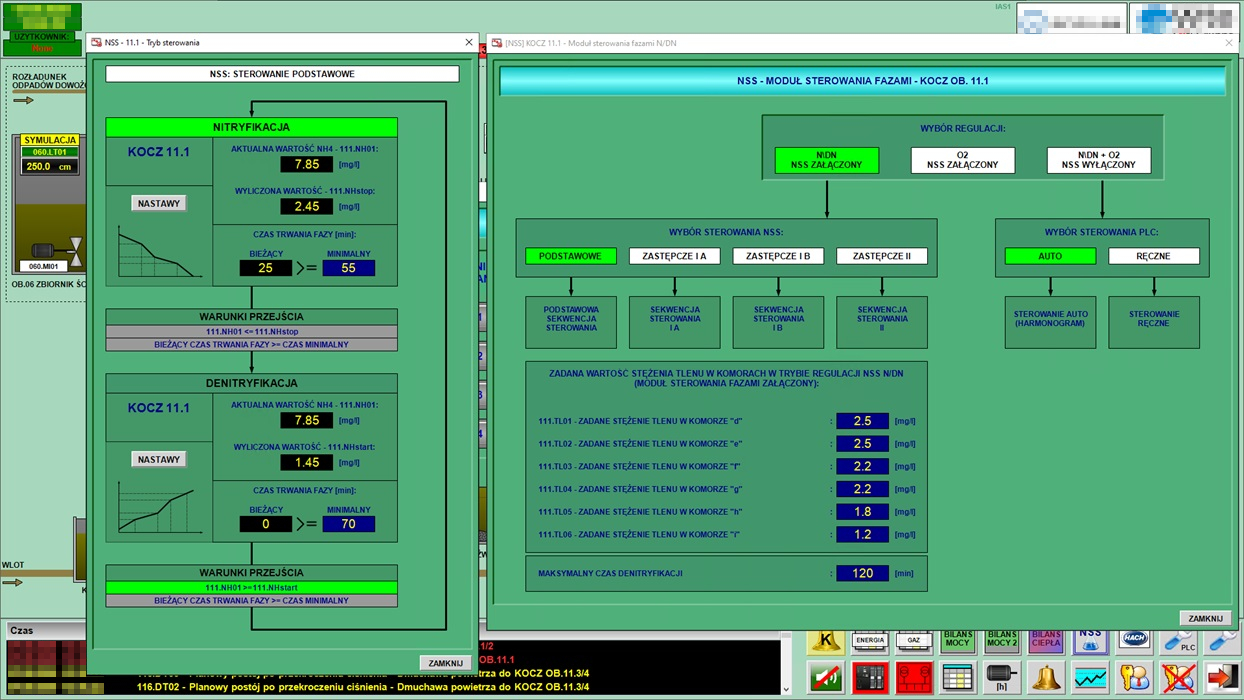Screen dimensions: 1244x700
Task: Edit 111.TL01 oxygen setpoint for chamber d
Action: 862,421
